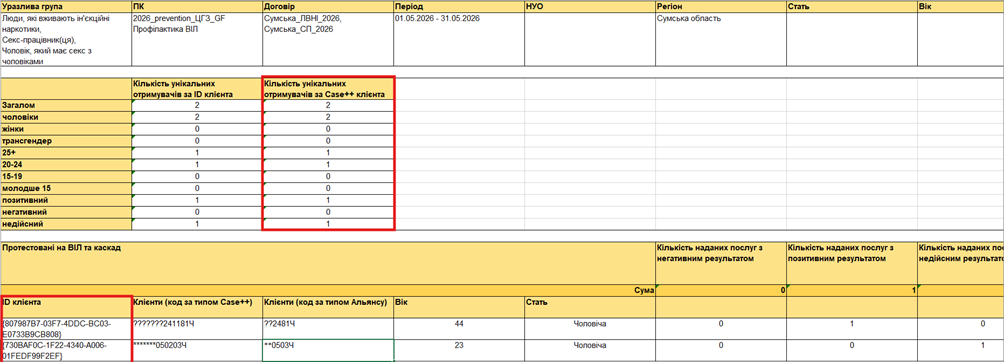Select the '25+' row label
The image size is (1004, 362).
pos(66,153)
